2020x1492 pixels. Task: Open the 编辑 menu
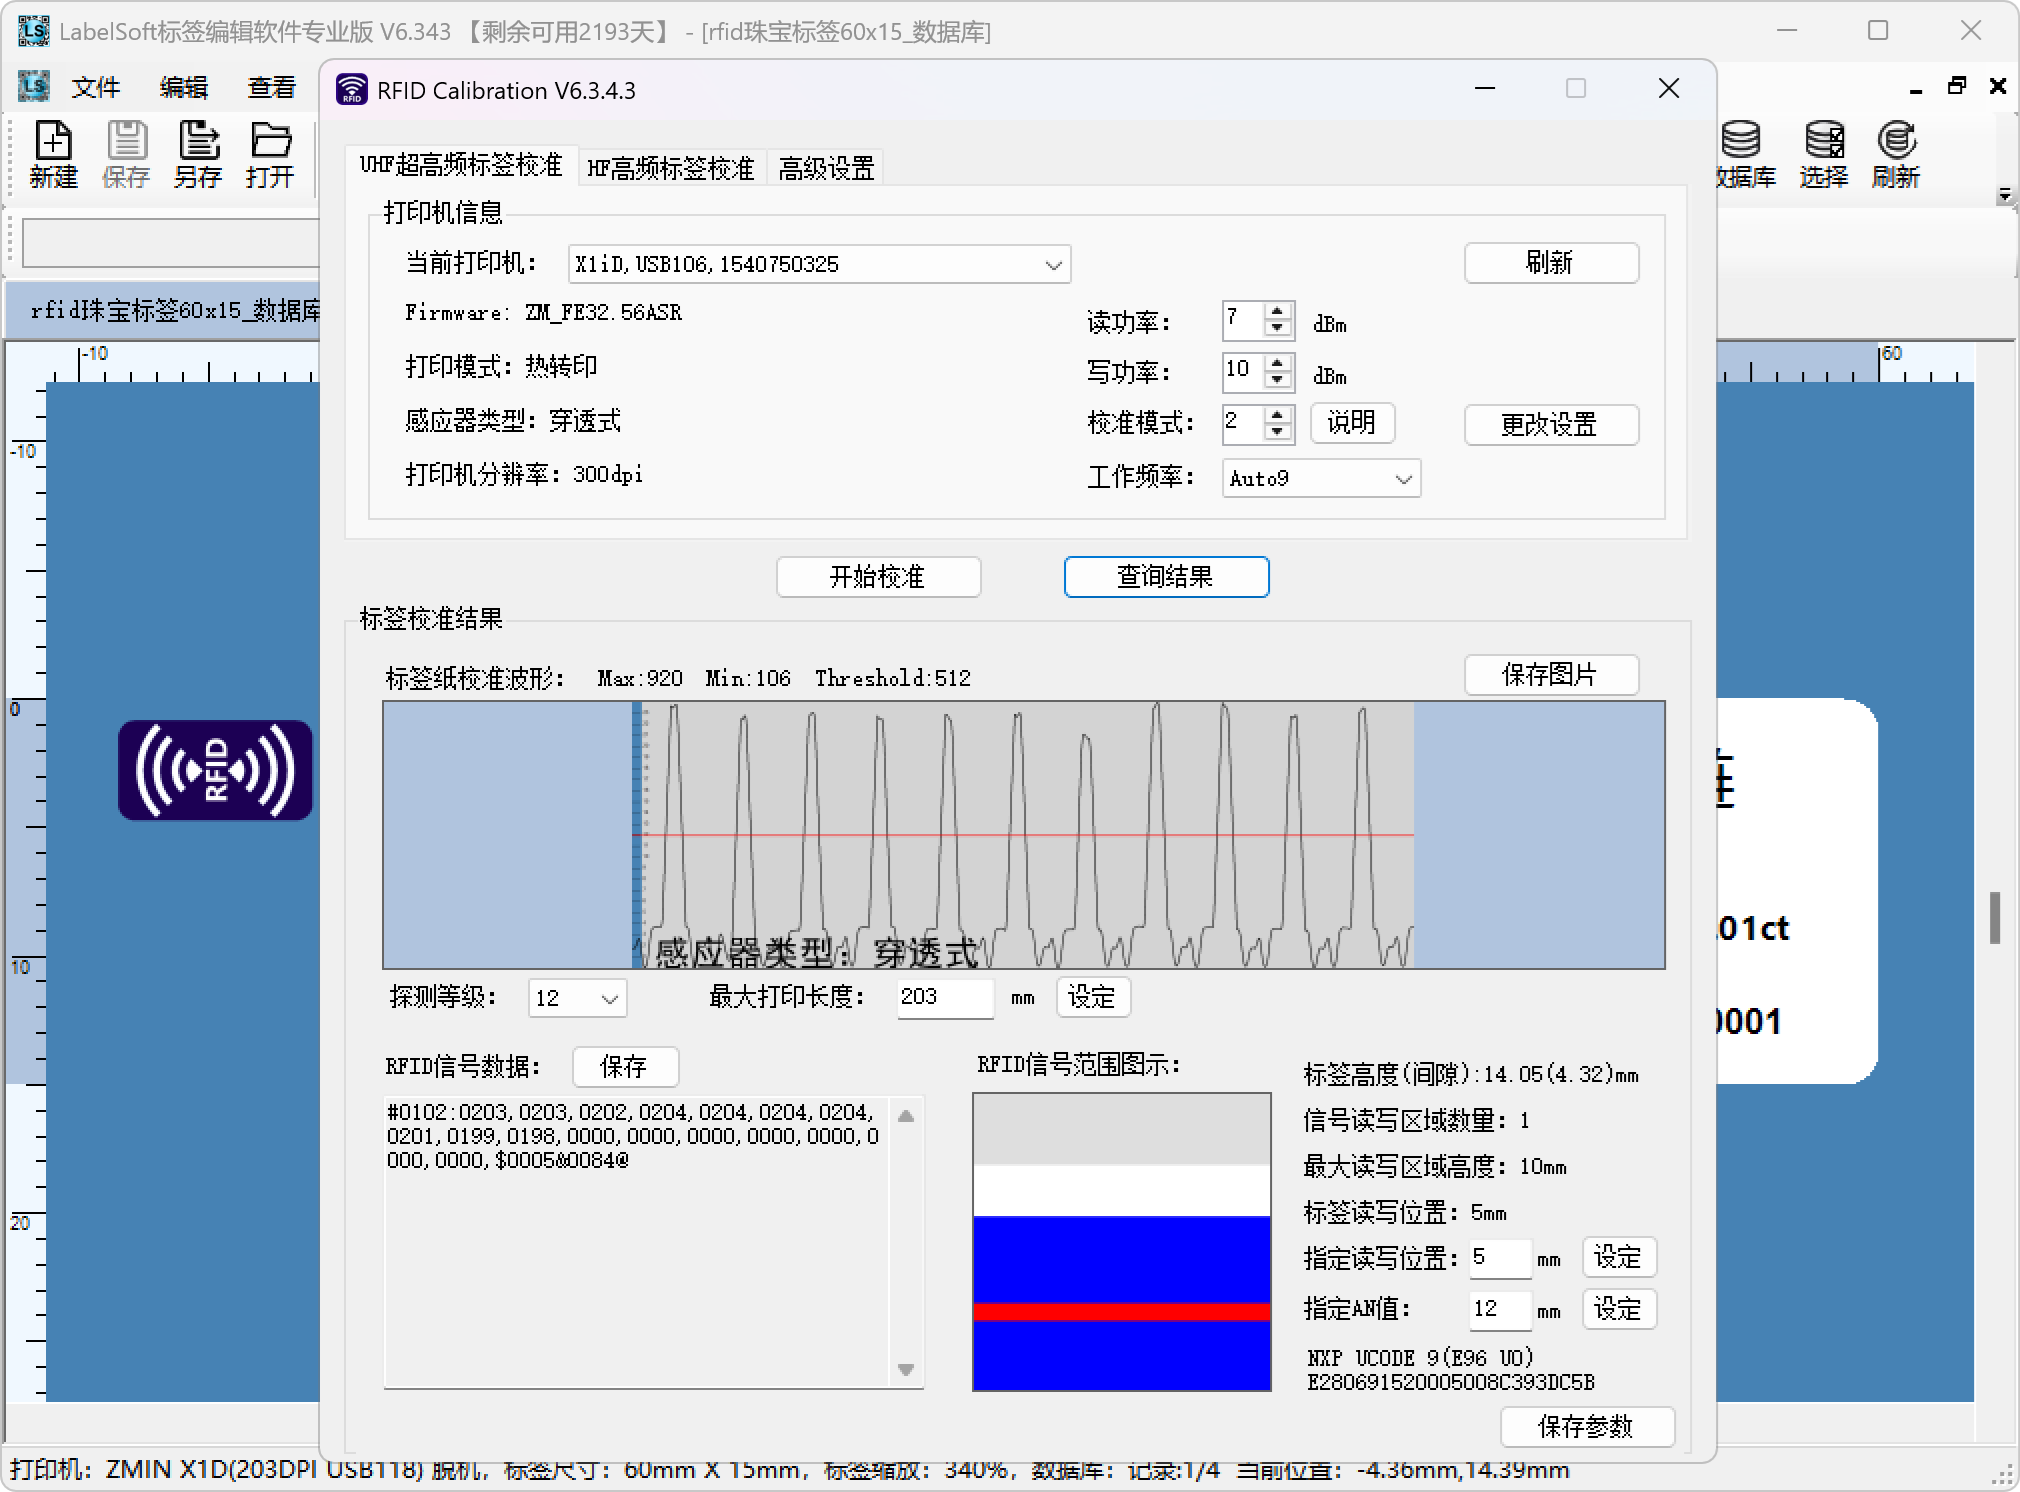[x=184, y=88]
